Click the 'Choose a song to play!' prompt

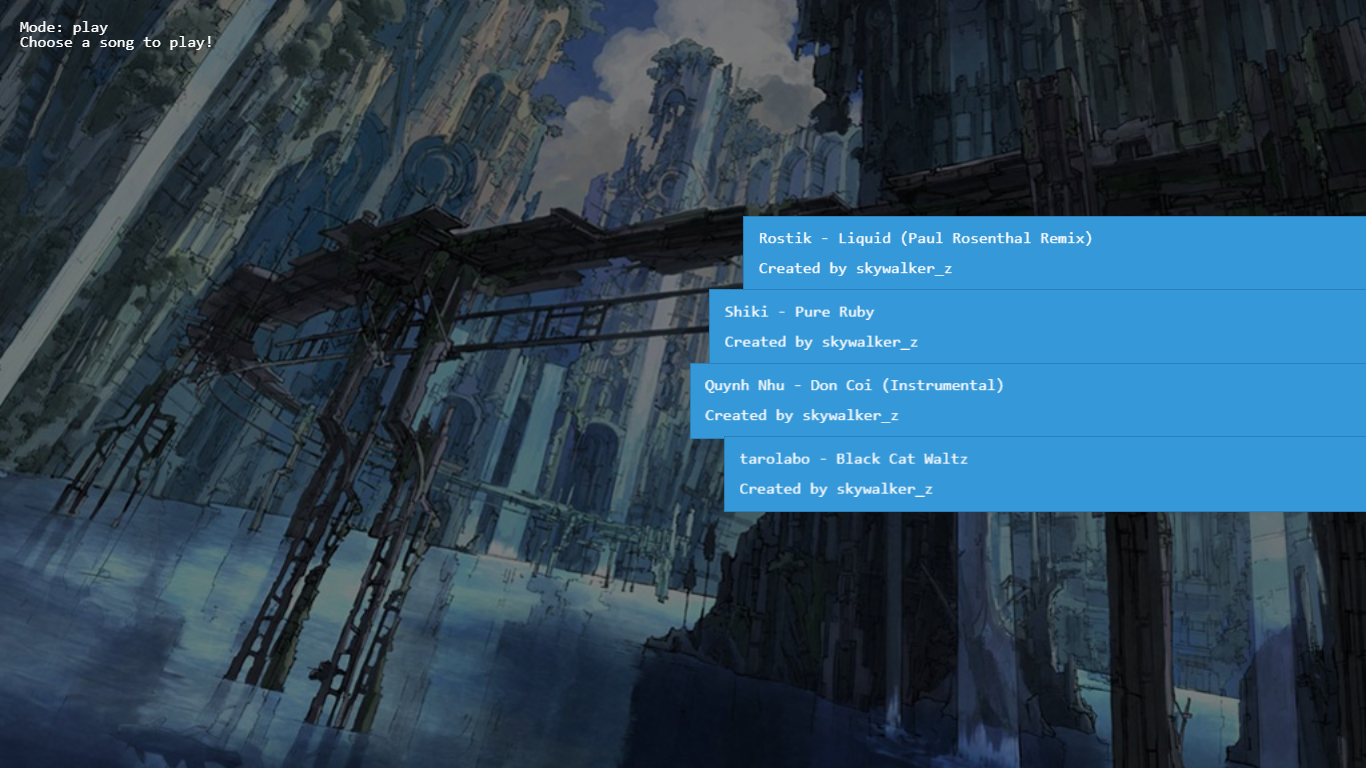[x=116, y=42]
